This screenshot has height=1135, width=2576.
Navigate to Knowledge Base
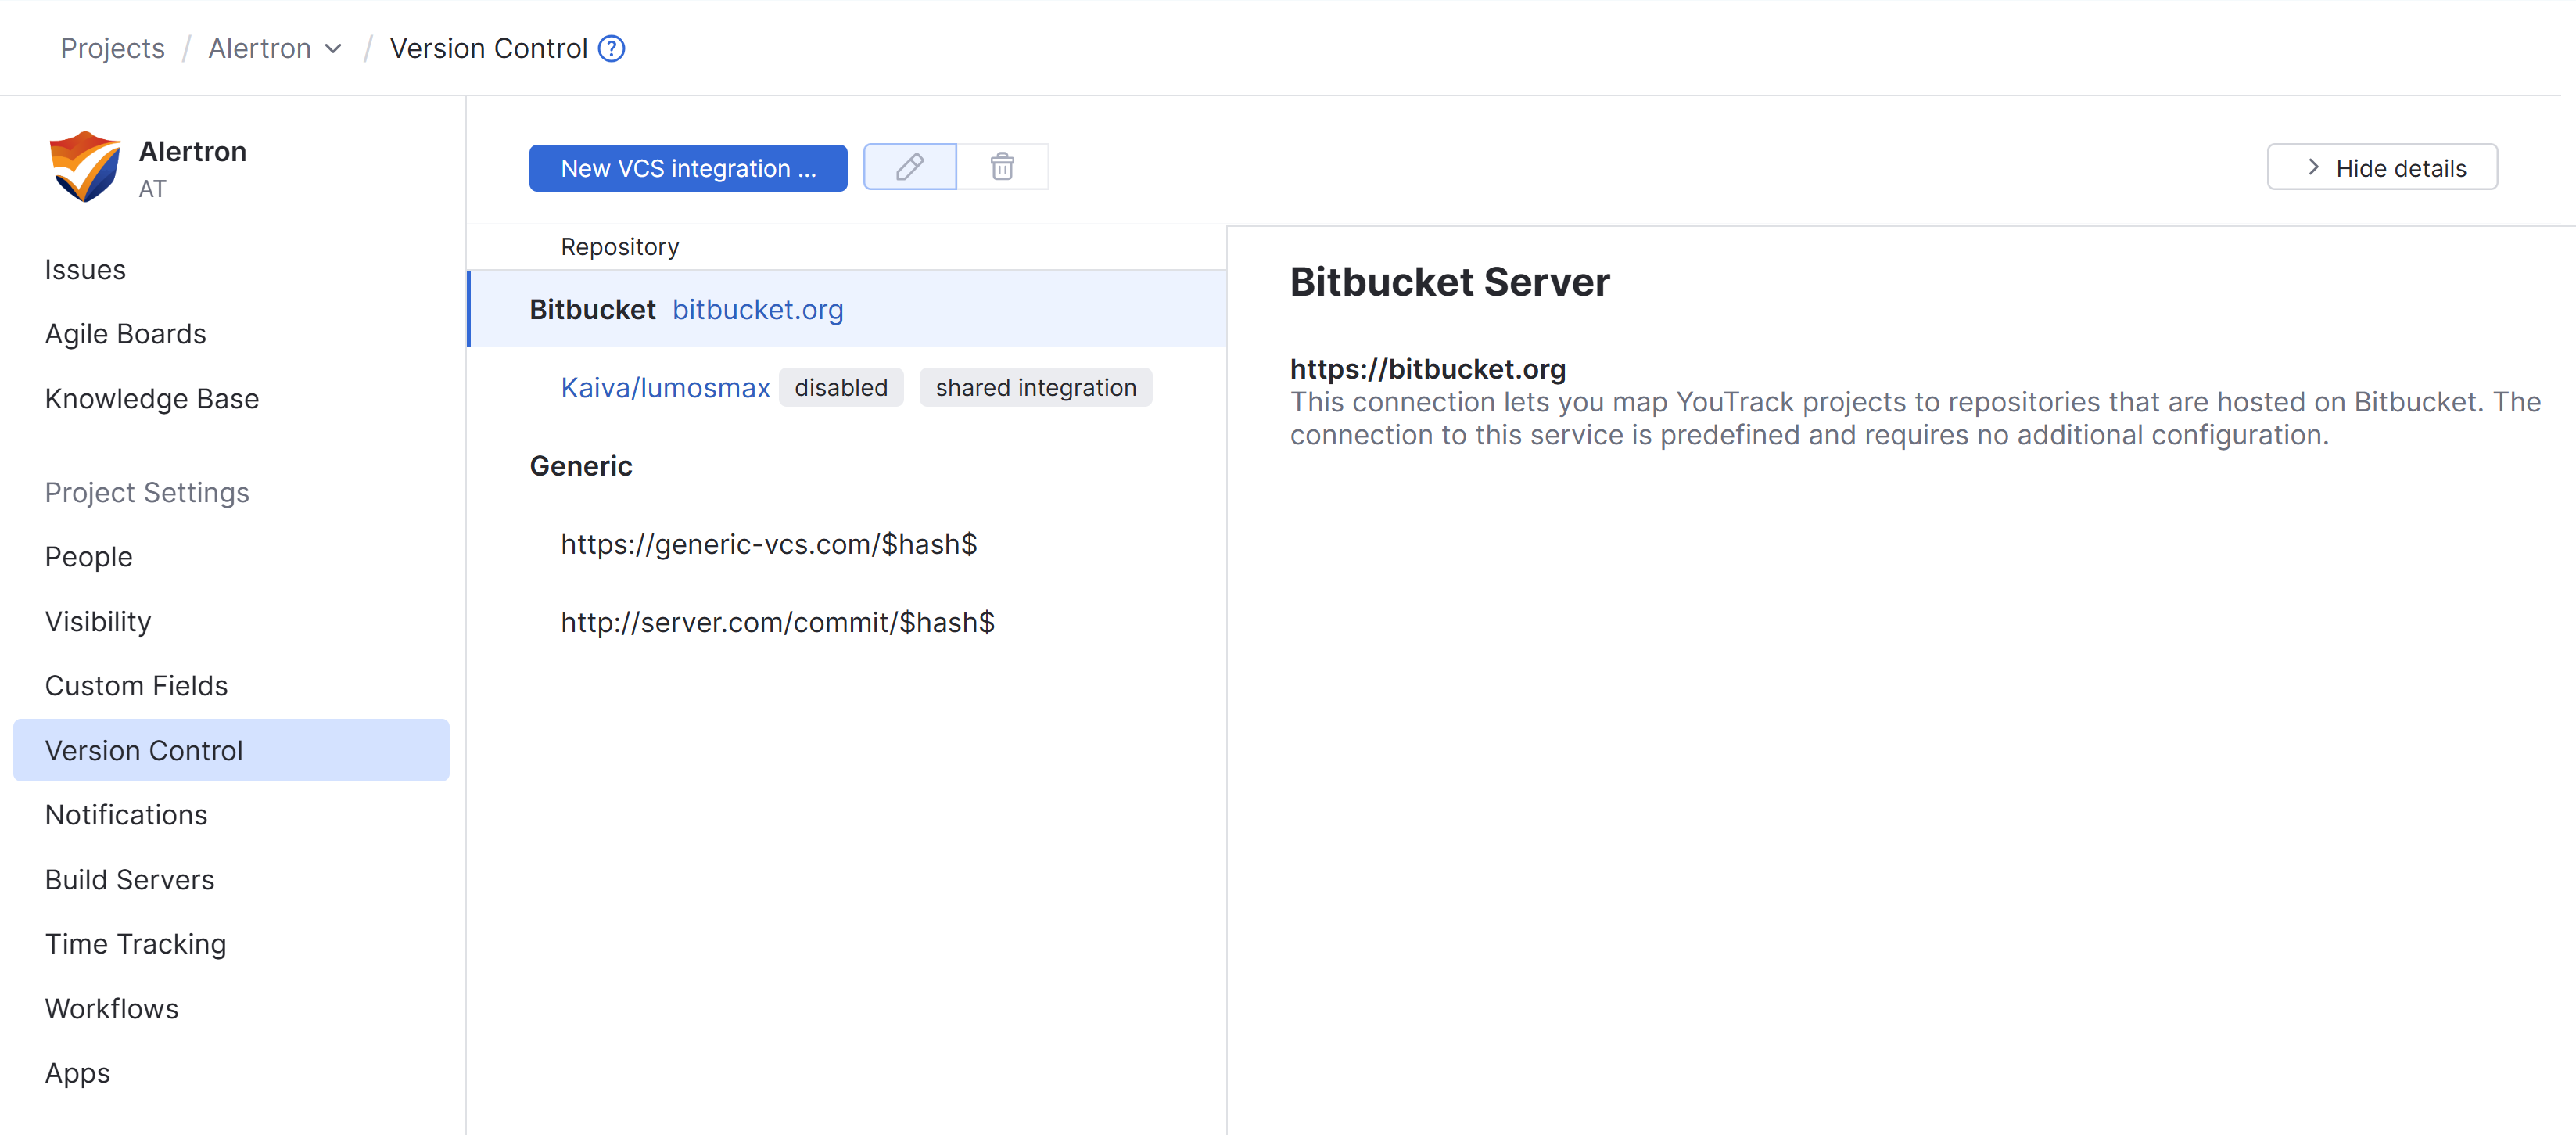(x=152, y=399)
